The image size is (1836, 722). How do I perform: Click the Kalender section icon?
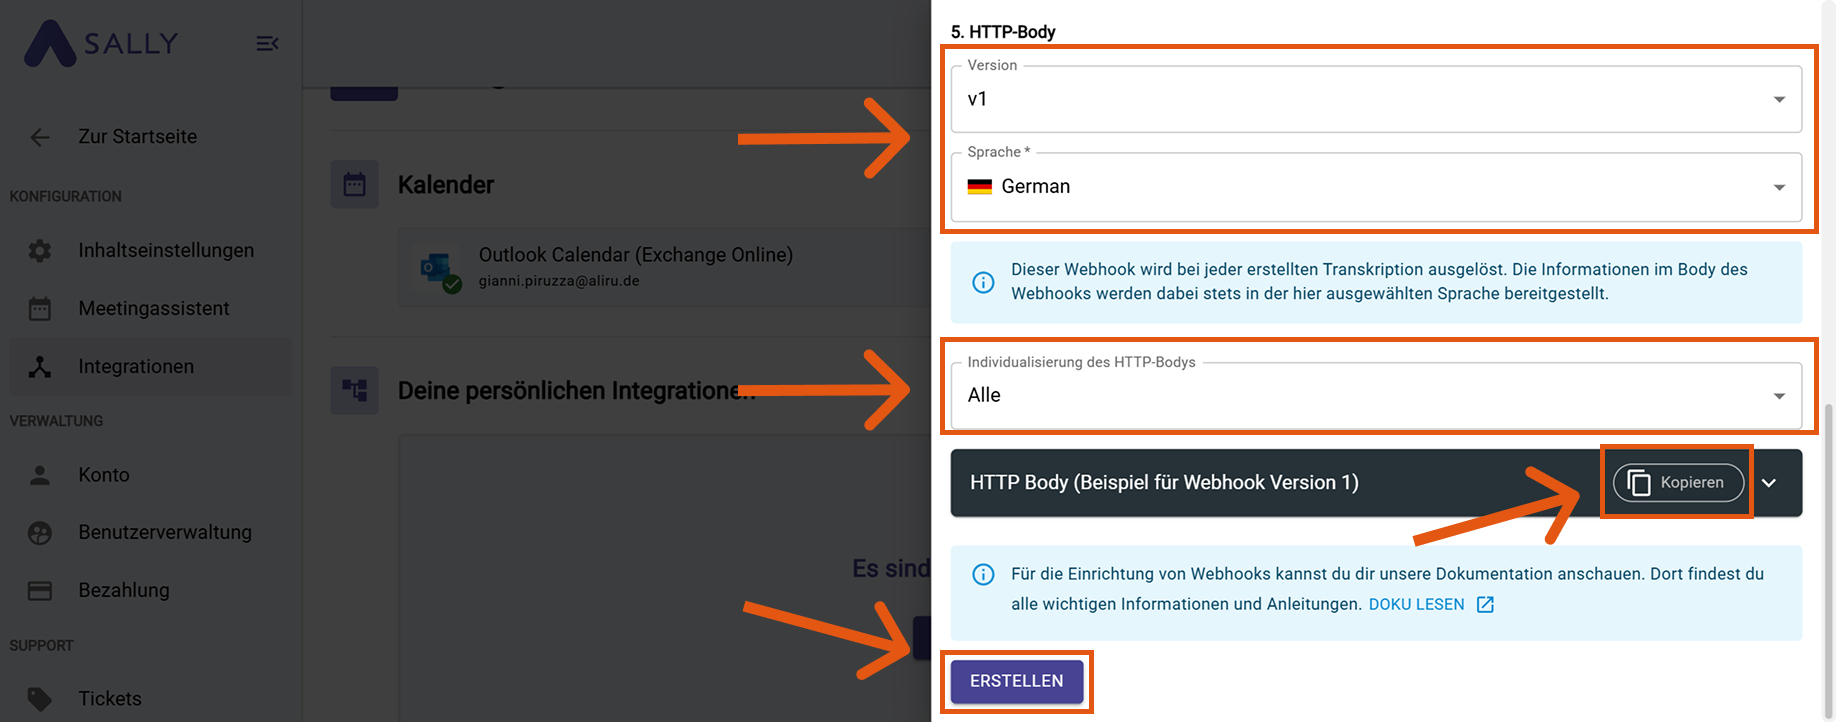(355, 185)
